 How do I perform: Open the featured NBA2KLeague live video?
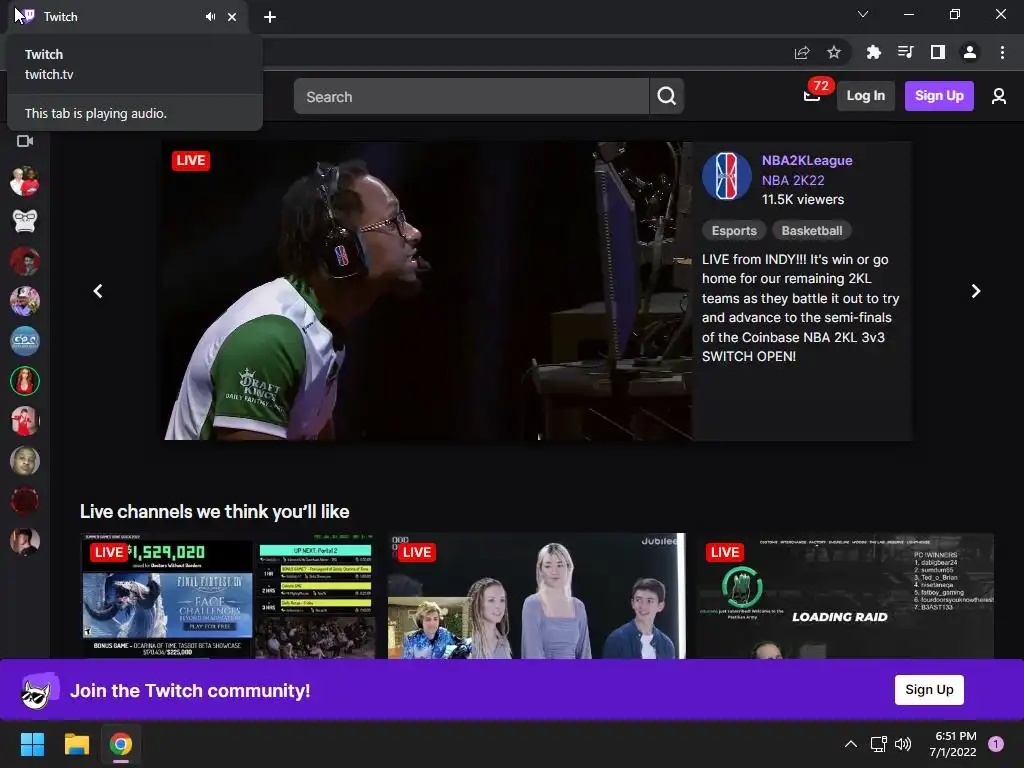(x=428, y=291)
